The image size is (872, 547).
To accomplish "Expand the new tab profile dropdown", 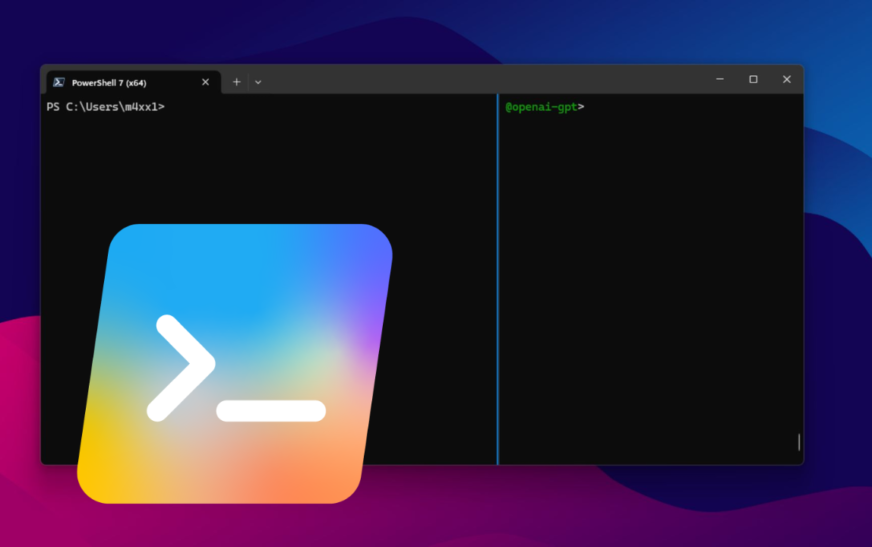I will point(258,82).
